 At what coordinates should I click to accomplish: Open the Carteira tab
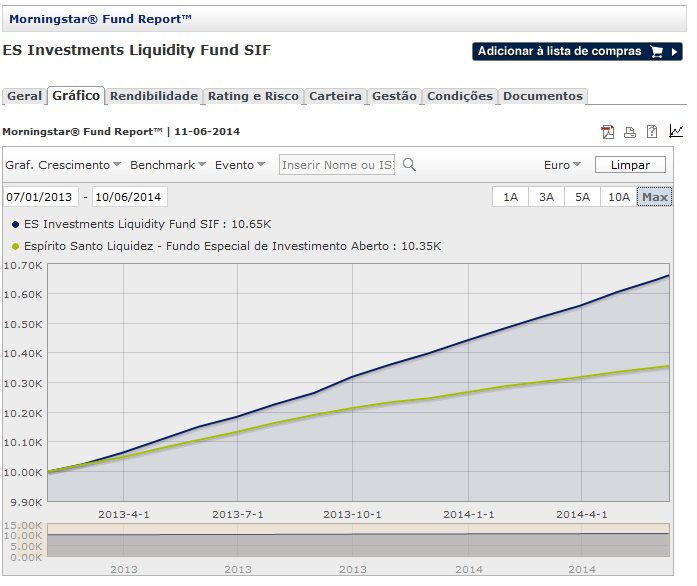click(x=335, y=96)
